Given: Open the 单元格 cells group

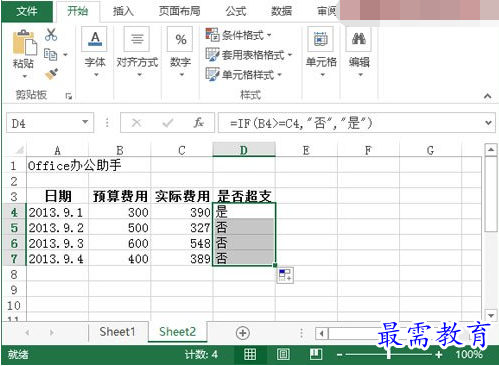Looking at the screenshot, I should 321,53.
